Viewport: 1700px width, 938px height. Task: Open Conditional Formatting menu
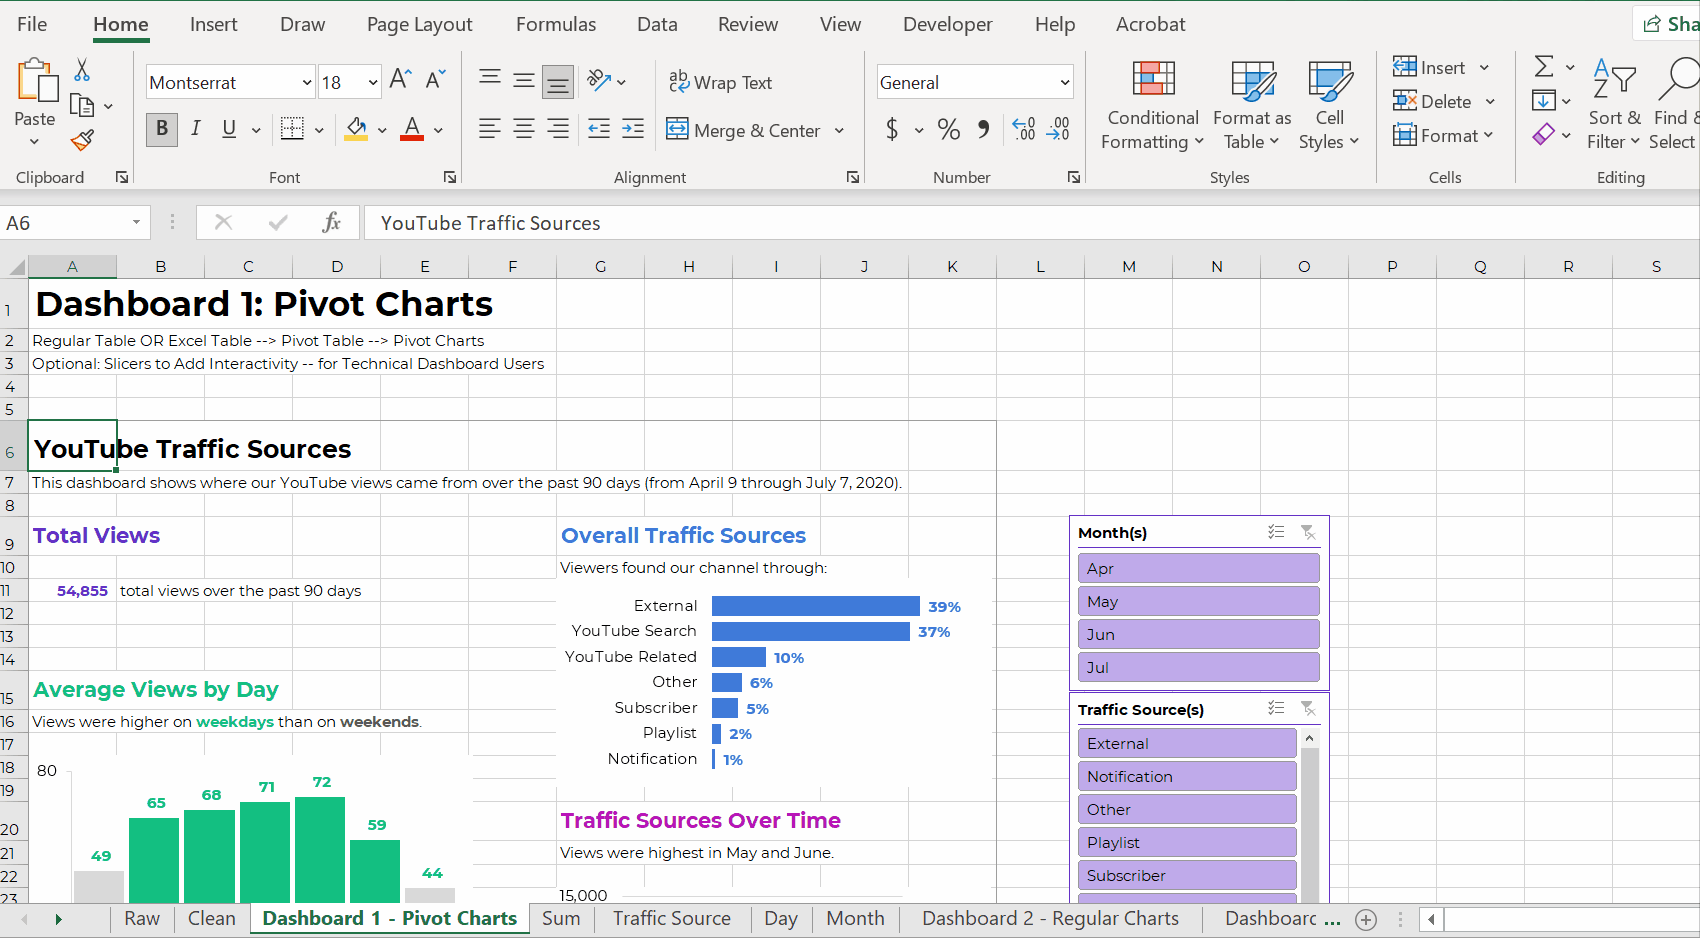pos(1153,106)
